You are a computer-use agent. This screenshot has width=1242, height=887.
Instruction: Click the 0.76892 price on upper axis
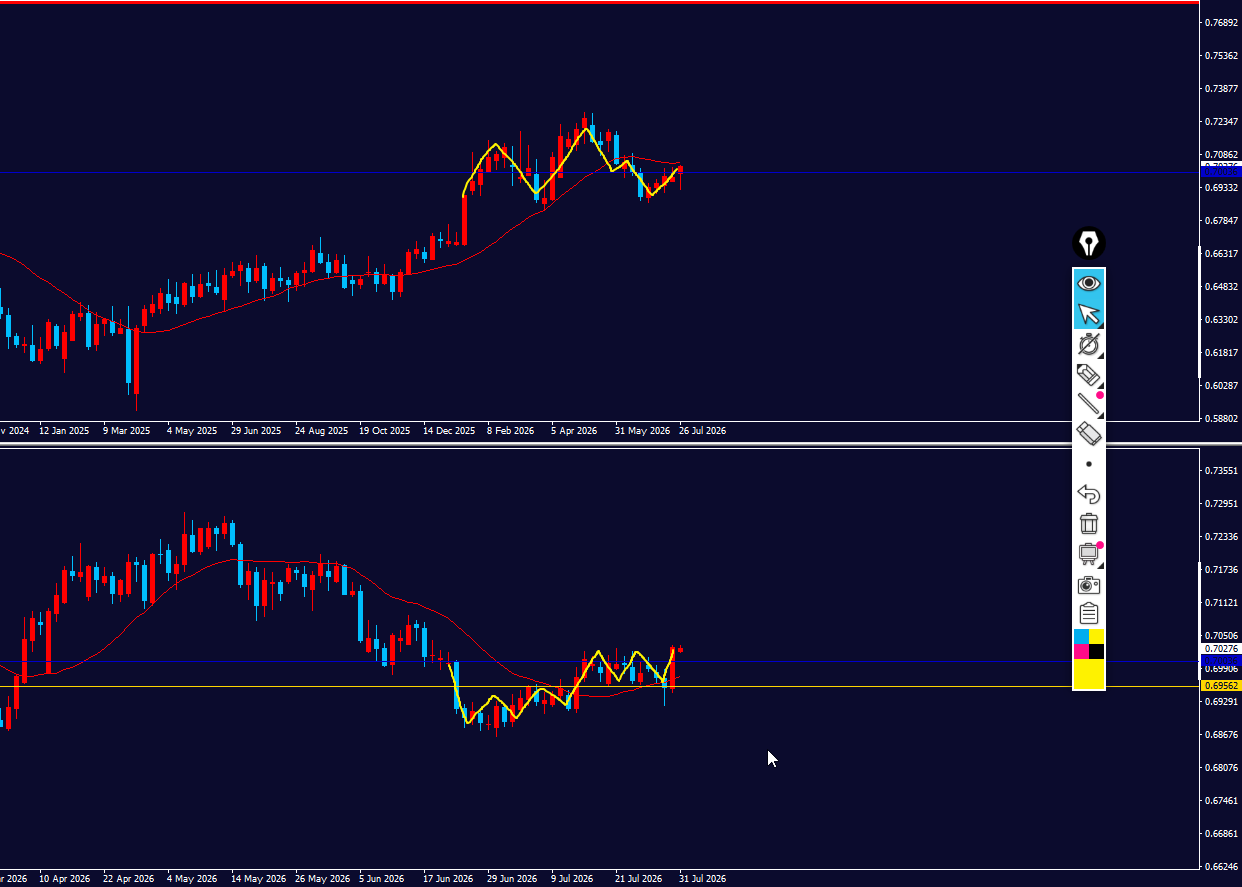pos(1222,22)
